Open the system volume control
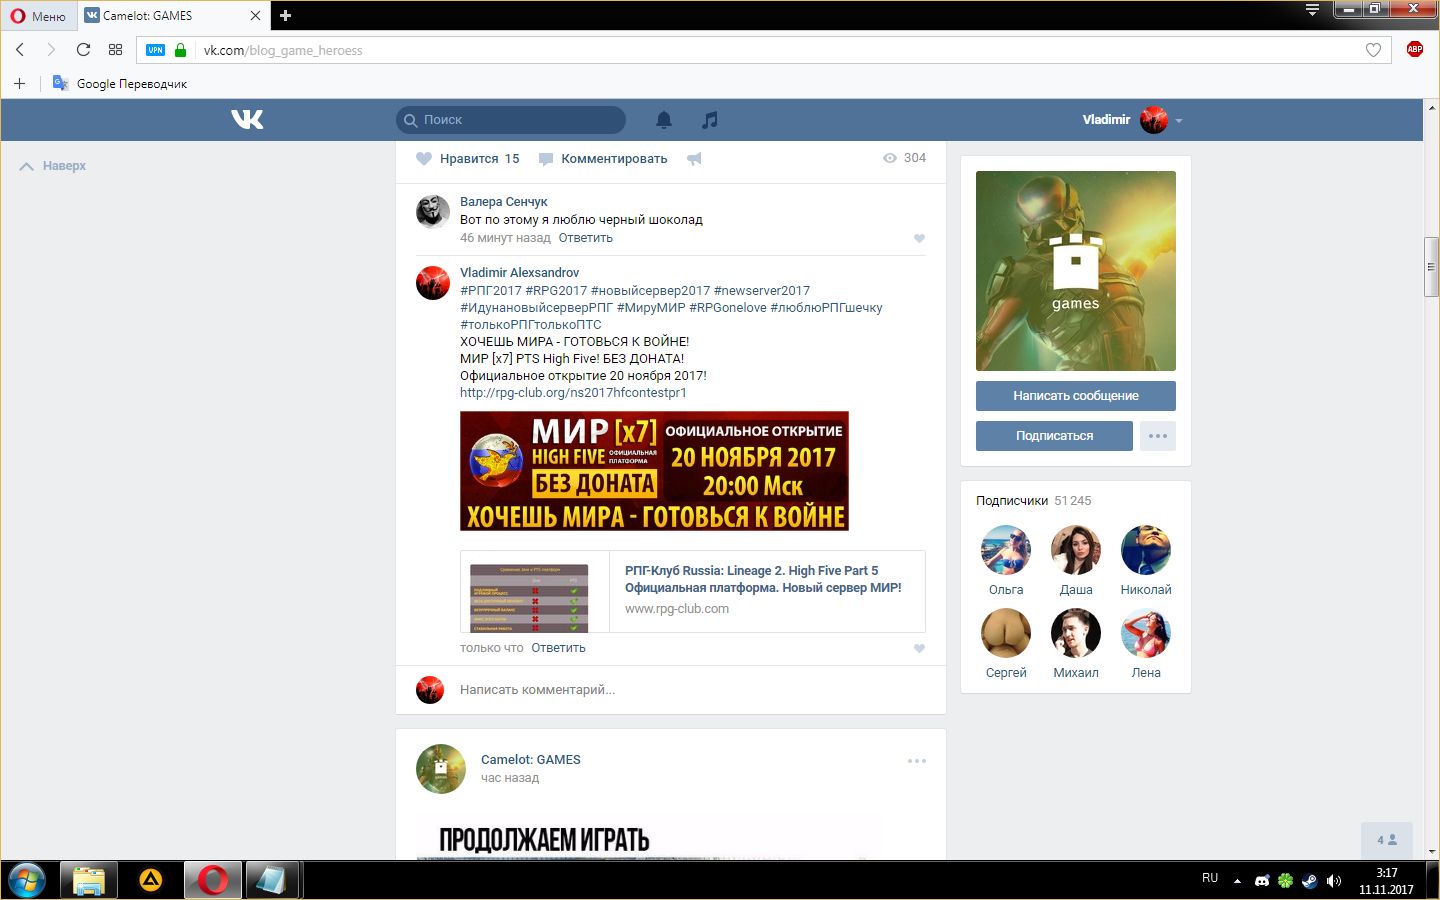The height and width of the screenshot is (900, 1440). coord(1334,881)
